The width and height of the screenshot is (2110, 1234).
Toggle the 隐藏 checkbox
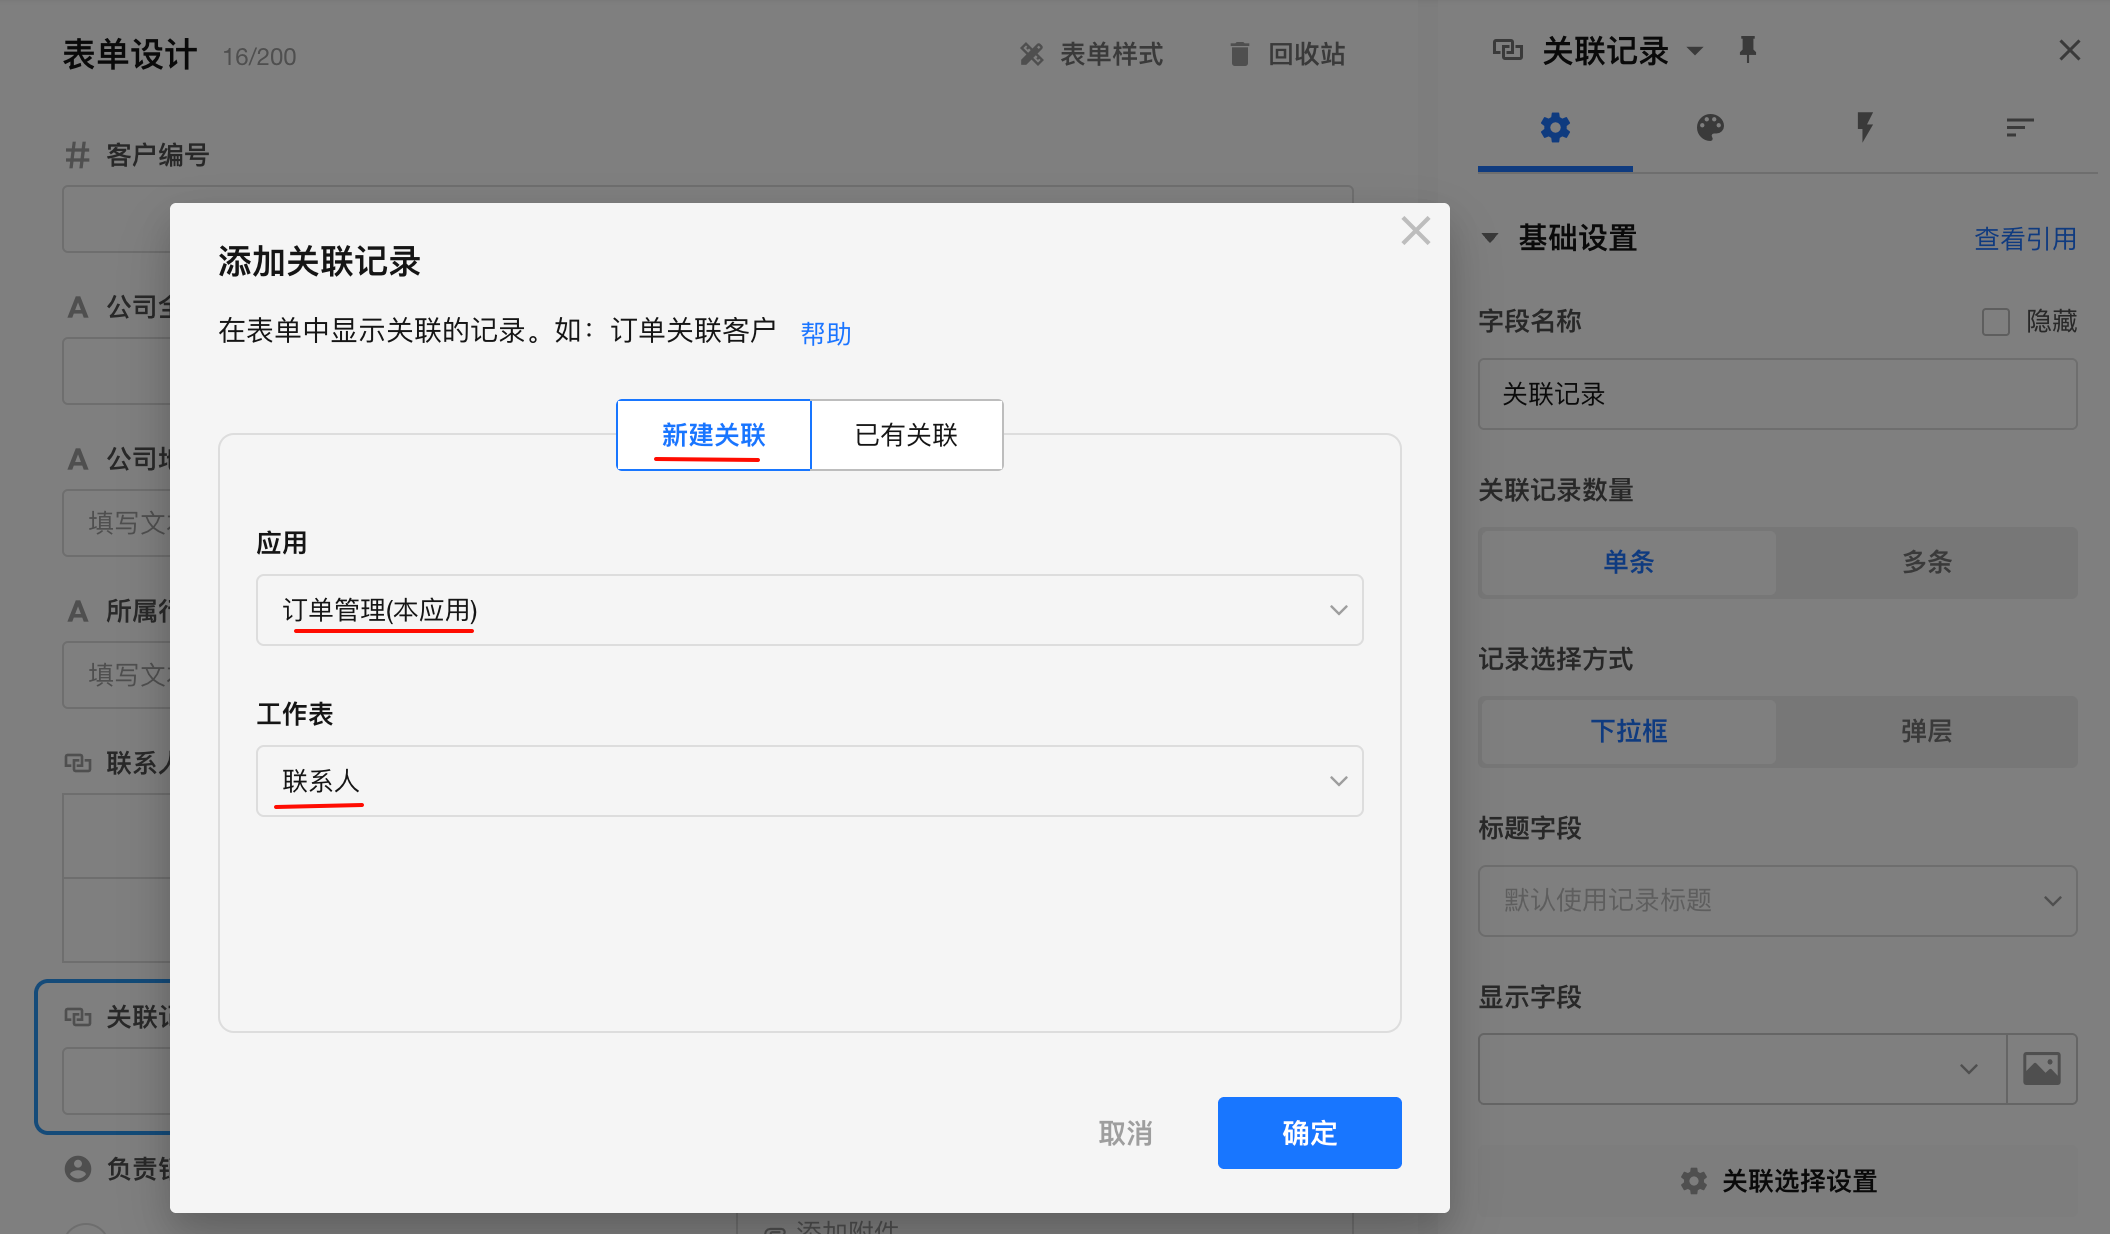click(1995, 322)
